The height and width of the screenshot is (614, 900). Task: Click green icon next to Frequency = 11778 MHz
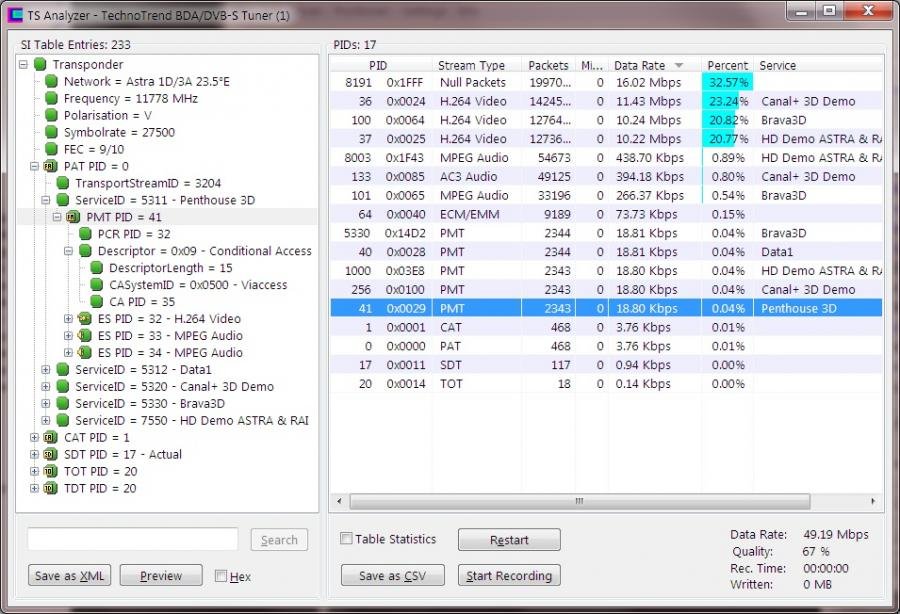(51, 99)
